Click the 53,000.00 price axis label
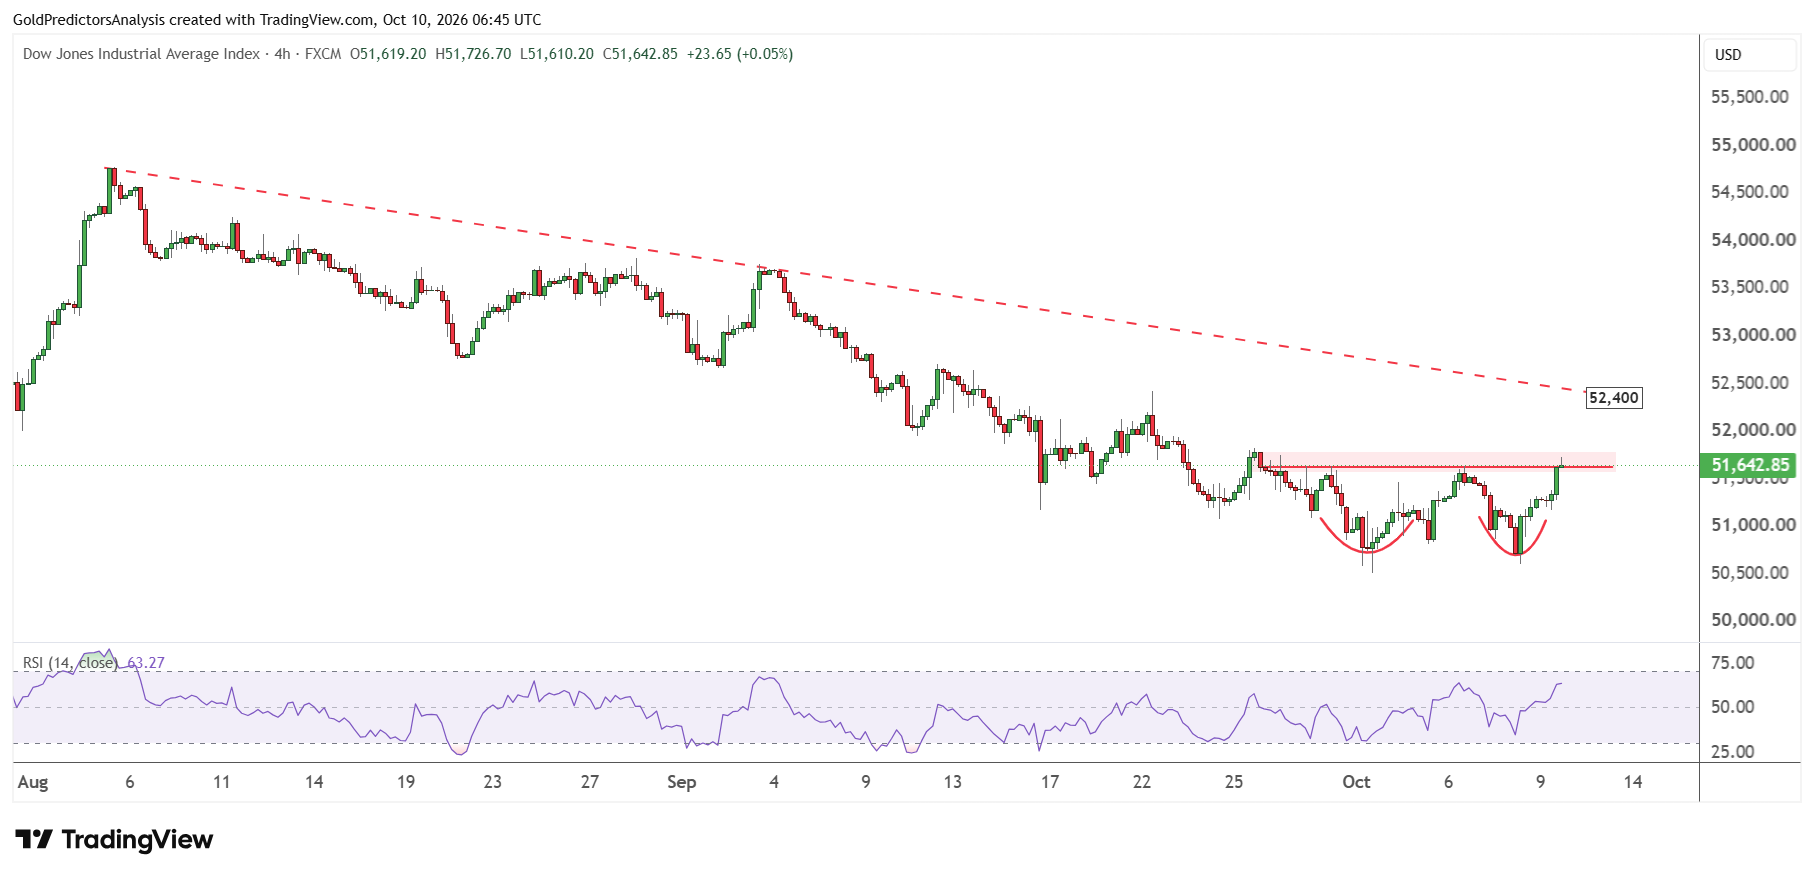This screenshot has height=877, width=1814. point(1752,335)
